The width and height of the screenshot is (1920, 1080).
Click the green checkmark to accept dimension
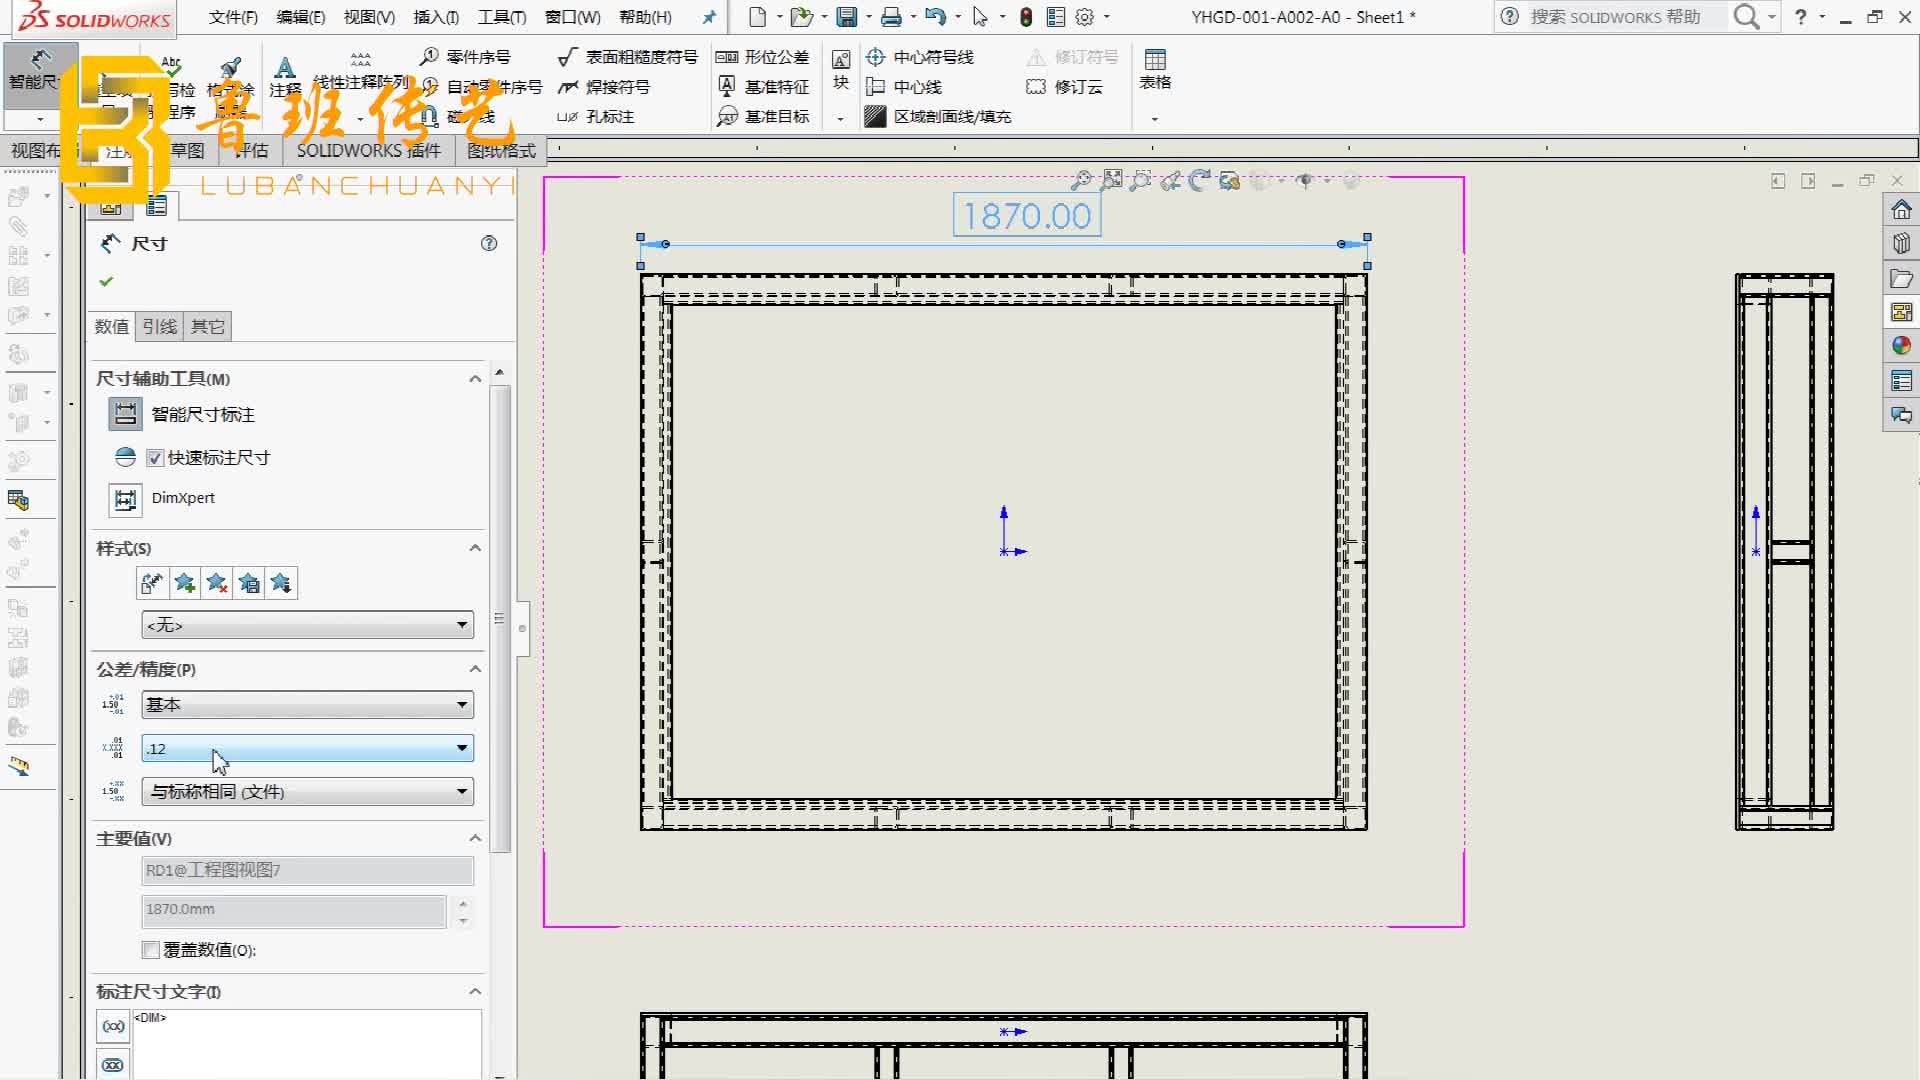pyautogui.click(x=106, y=282)
